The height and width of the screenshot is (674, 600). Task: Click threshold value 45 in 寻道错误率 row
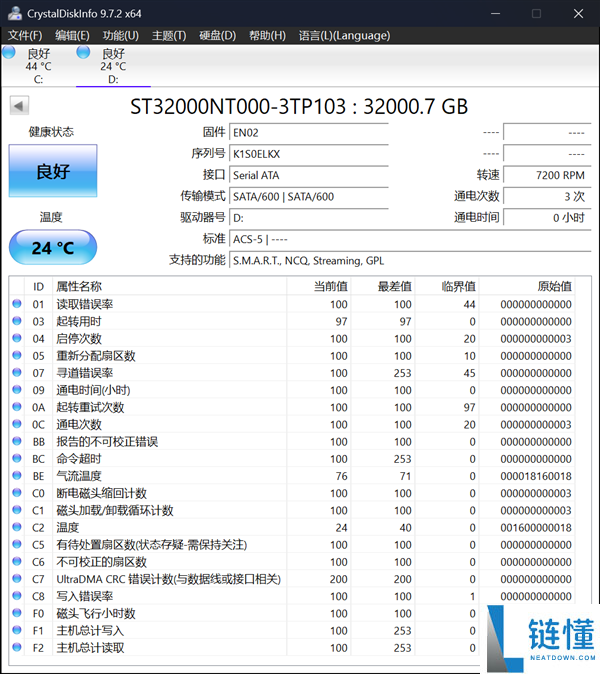469,373
